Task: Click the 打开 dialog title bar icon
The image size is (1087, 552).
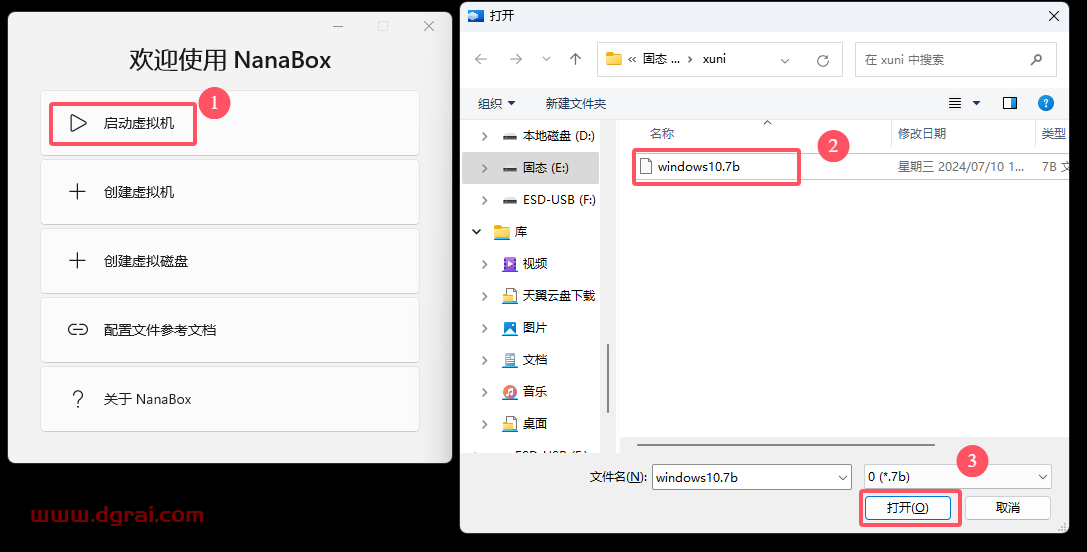Action: (x=476, y=15)
